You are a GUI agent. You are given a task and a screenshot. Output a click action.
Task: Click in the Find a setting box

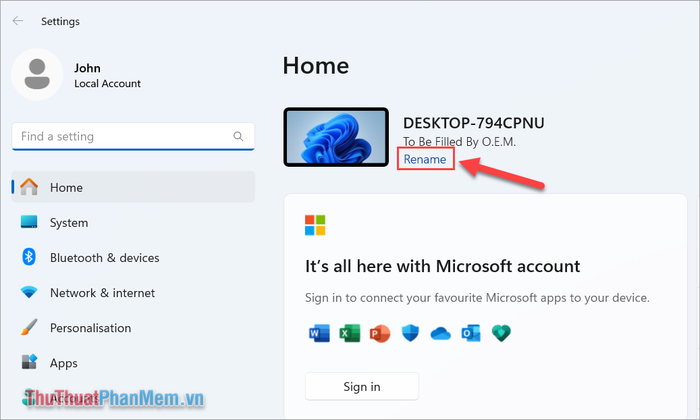pyautogui.click(x=120, y=136)
